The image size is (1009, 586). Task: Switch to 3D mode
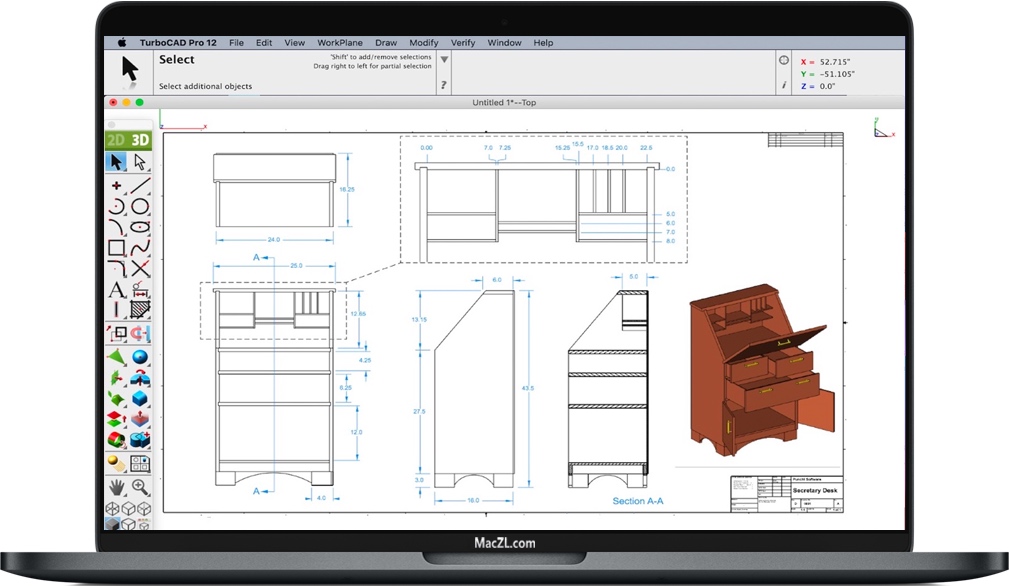pyautogui.click(x=140, y=139)
